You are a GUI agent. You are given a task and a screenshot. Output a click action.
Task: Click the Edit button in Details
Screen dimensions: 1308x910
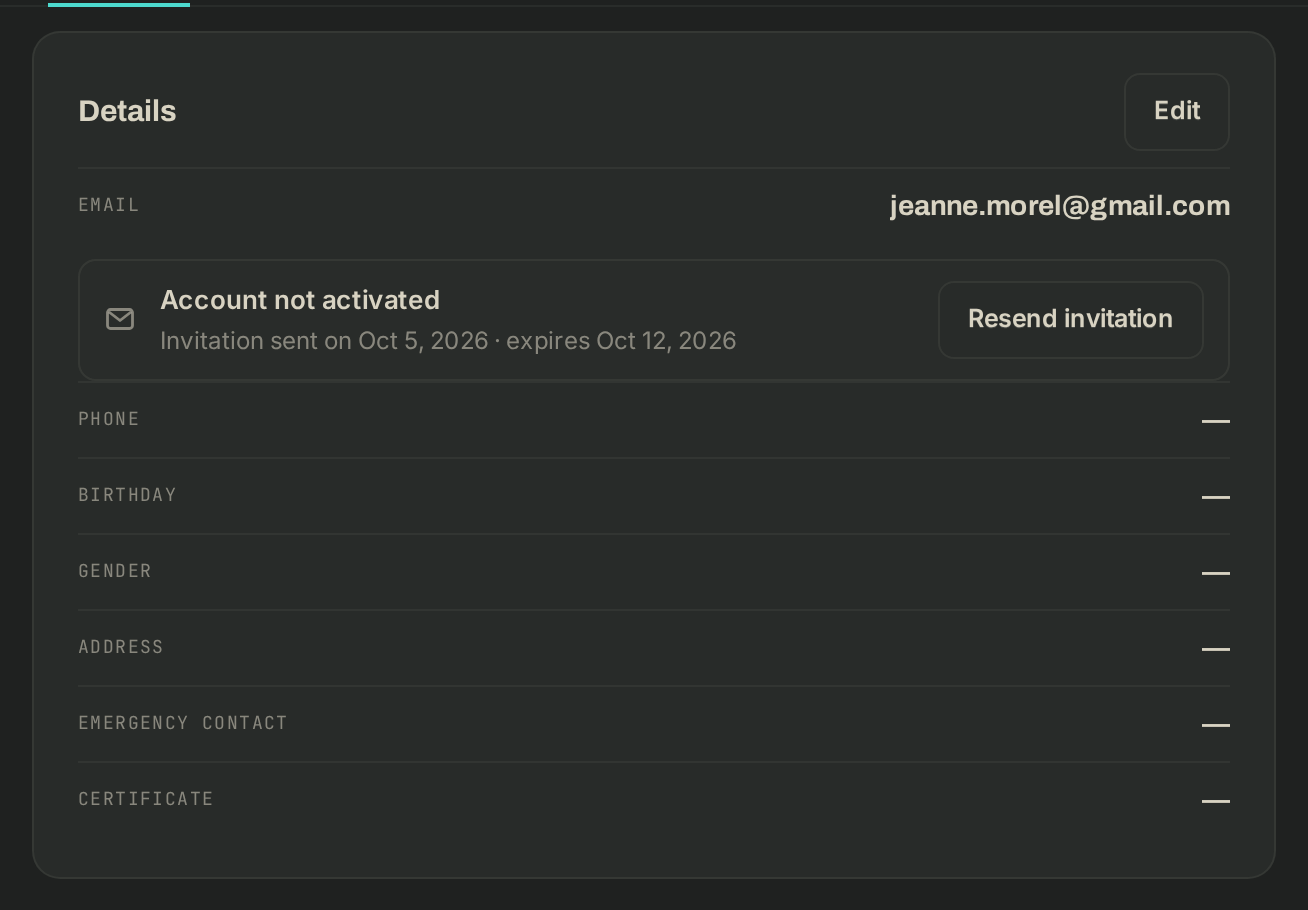coord(1176,112)
